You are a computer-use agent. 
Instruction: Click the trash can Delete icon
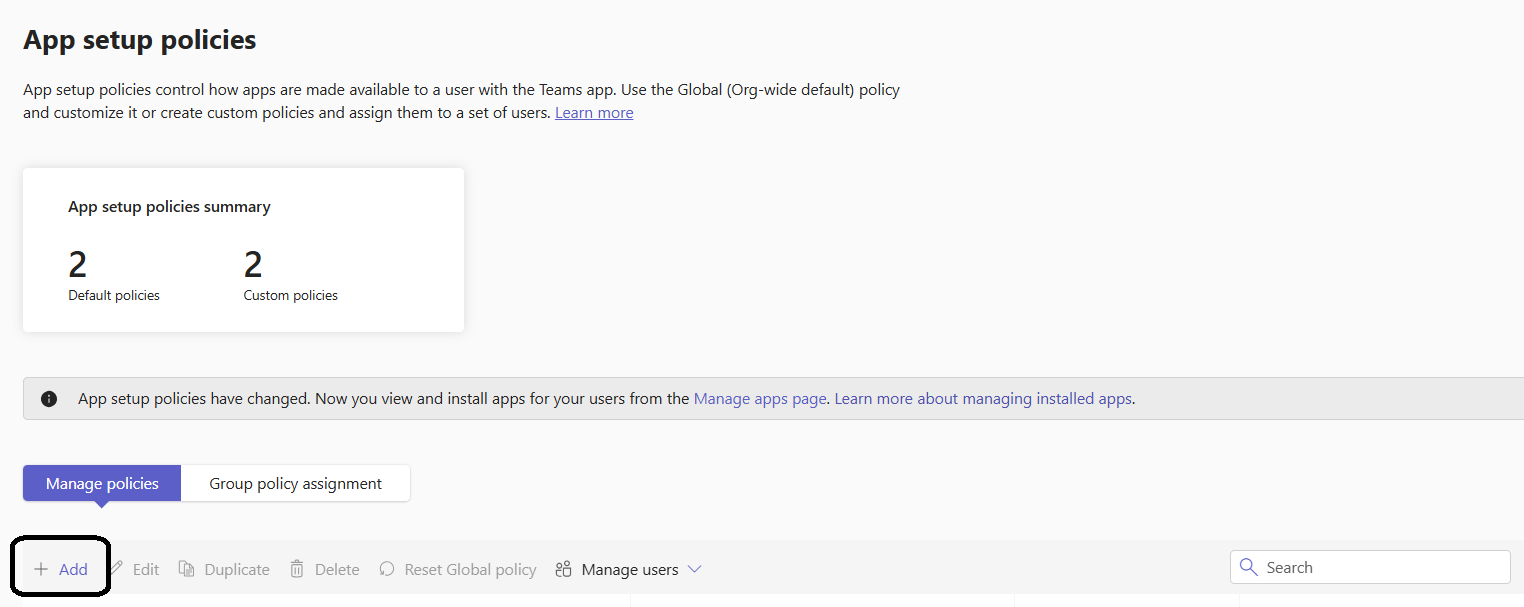click(297, 568)
